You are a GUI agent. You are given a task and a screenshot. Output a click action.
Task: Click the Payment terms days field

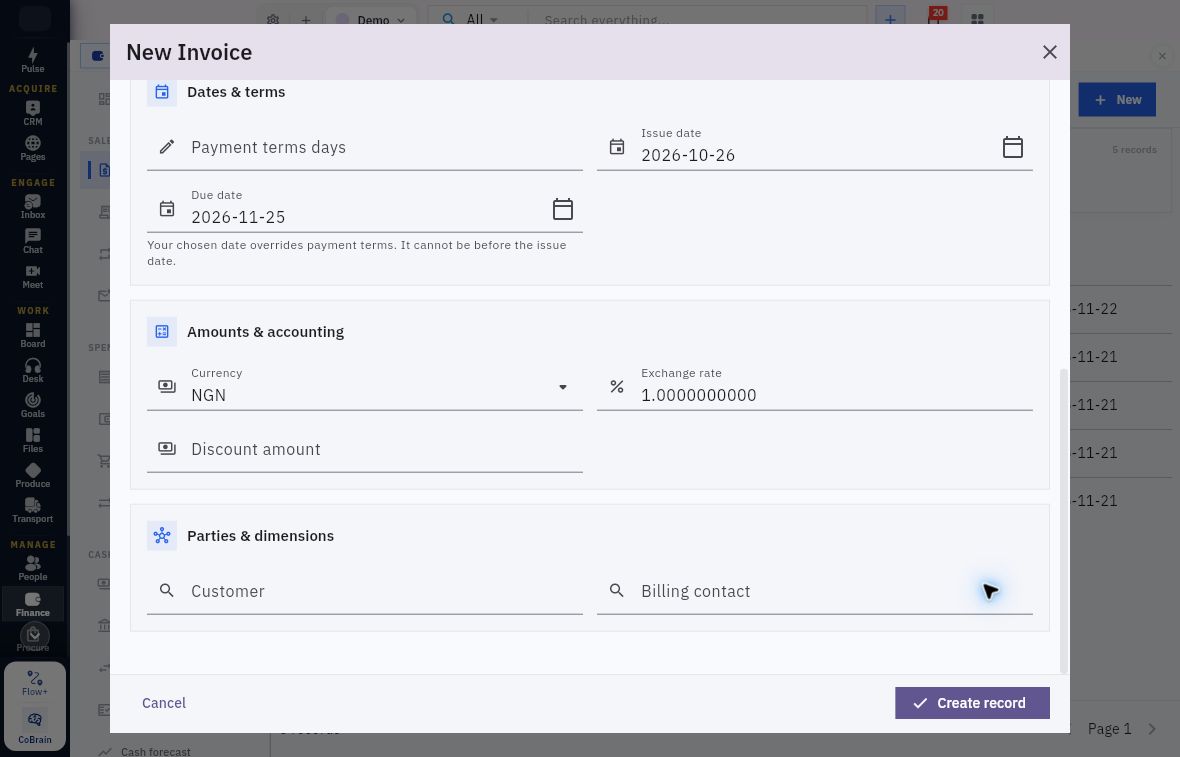pyautogui.click(x=364, y=147)
